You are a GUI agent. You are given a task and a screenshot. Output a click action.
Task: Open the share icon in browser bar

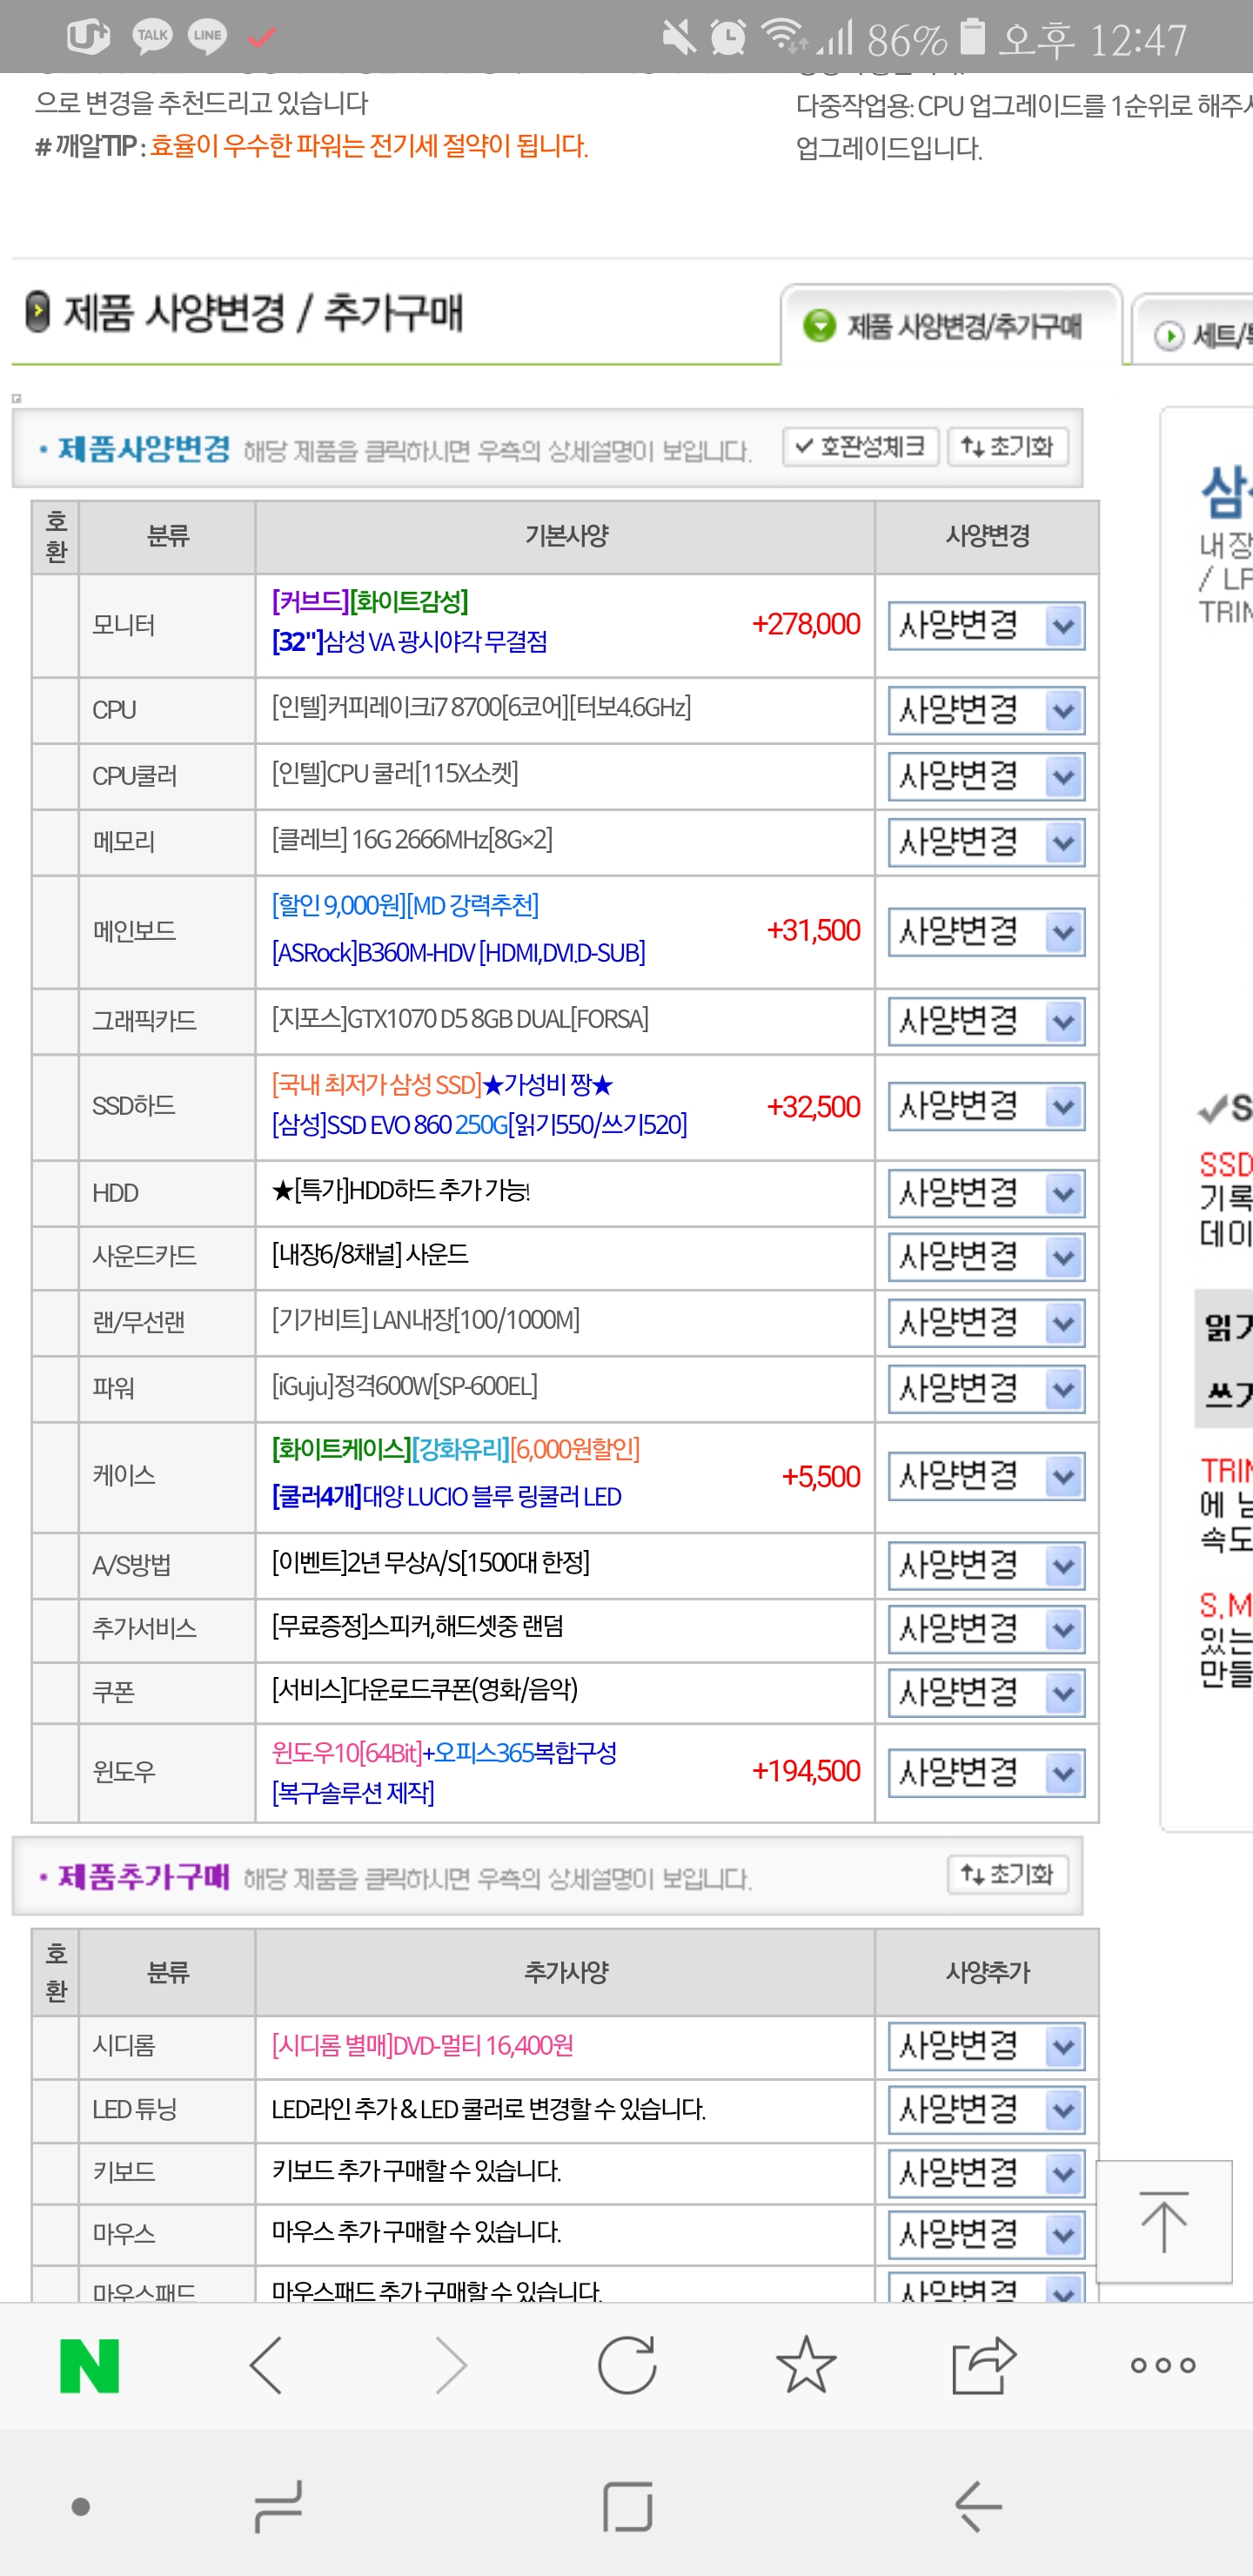coord(984,2366)
